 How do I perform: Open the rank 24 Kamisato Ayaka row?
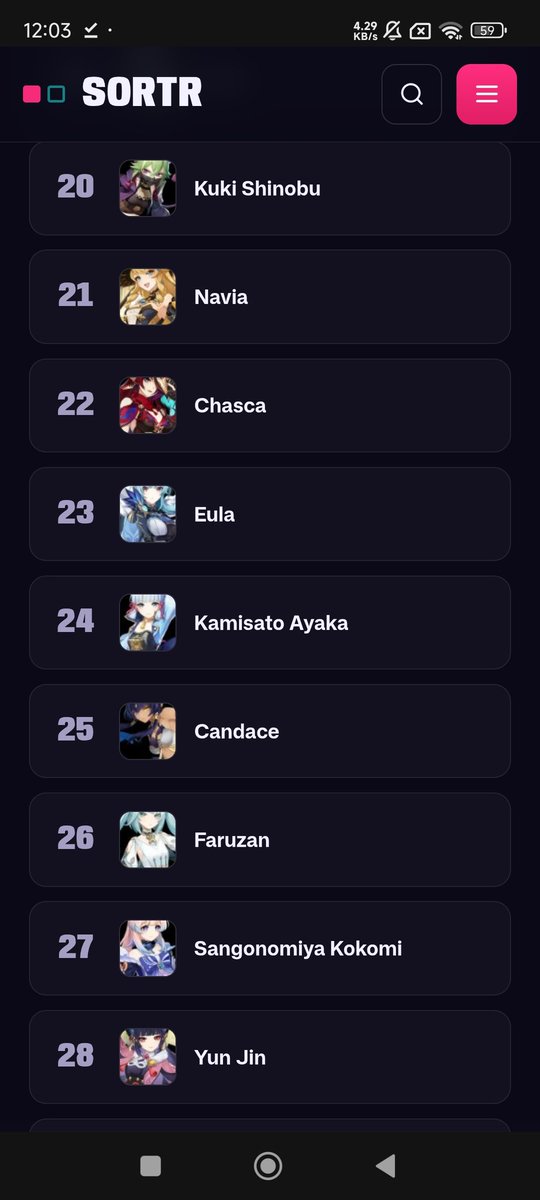(x=270, y=623)
